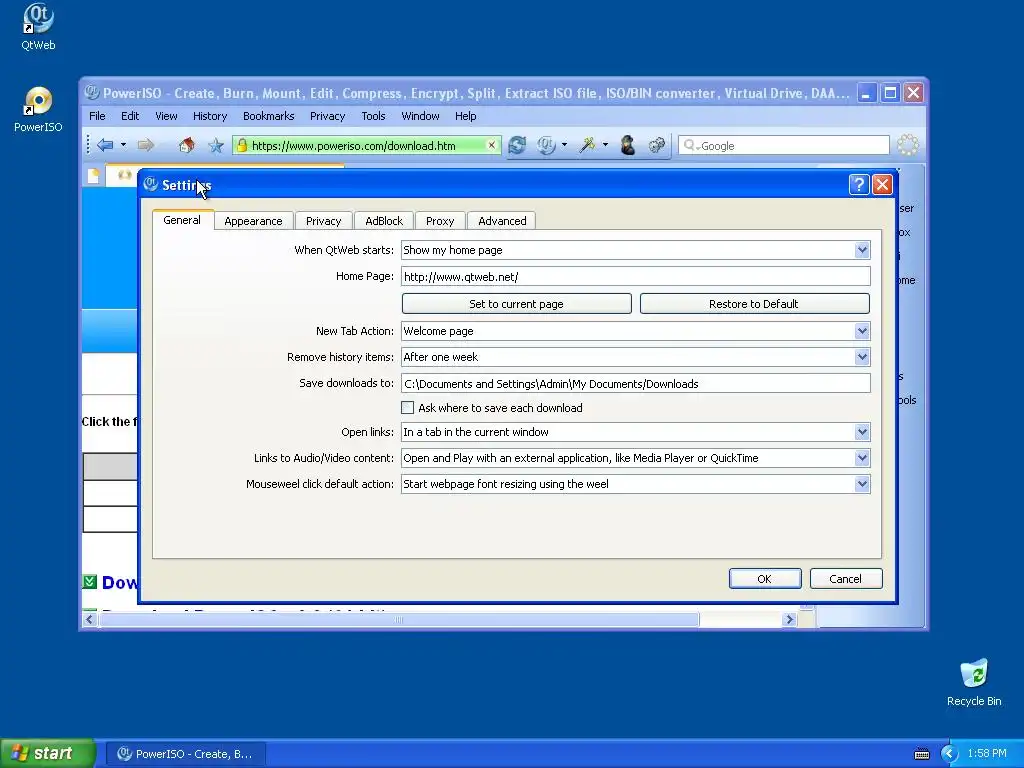Screen dimensions: 1024x768
Task: Click the Reload page icon
Action: click(517, 145)
